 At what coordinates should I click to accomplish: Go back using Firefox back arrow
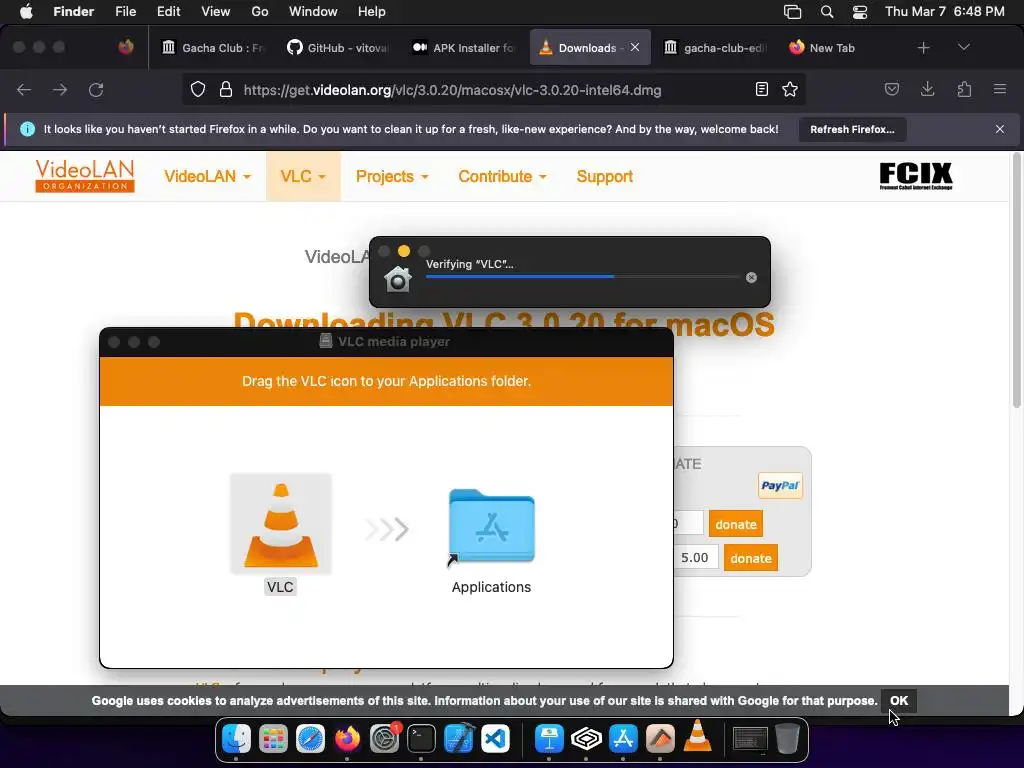click(x=24, y=89)
